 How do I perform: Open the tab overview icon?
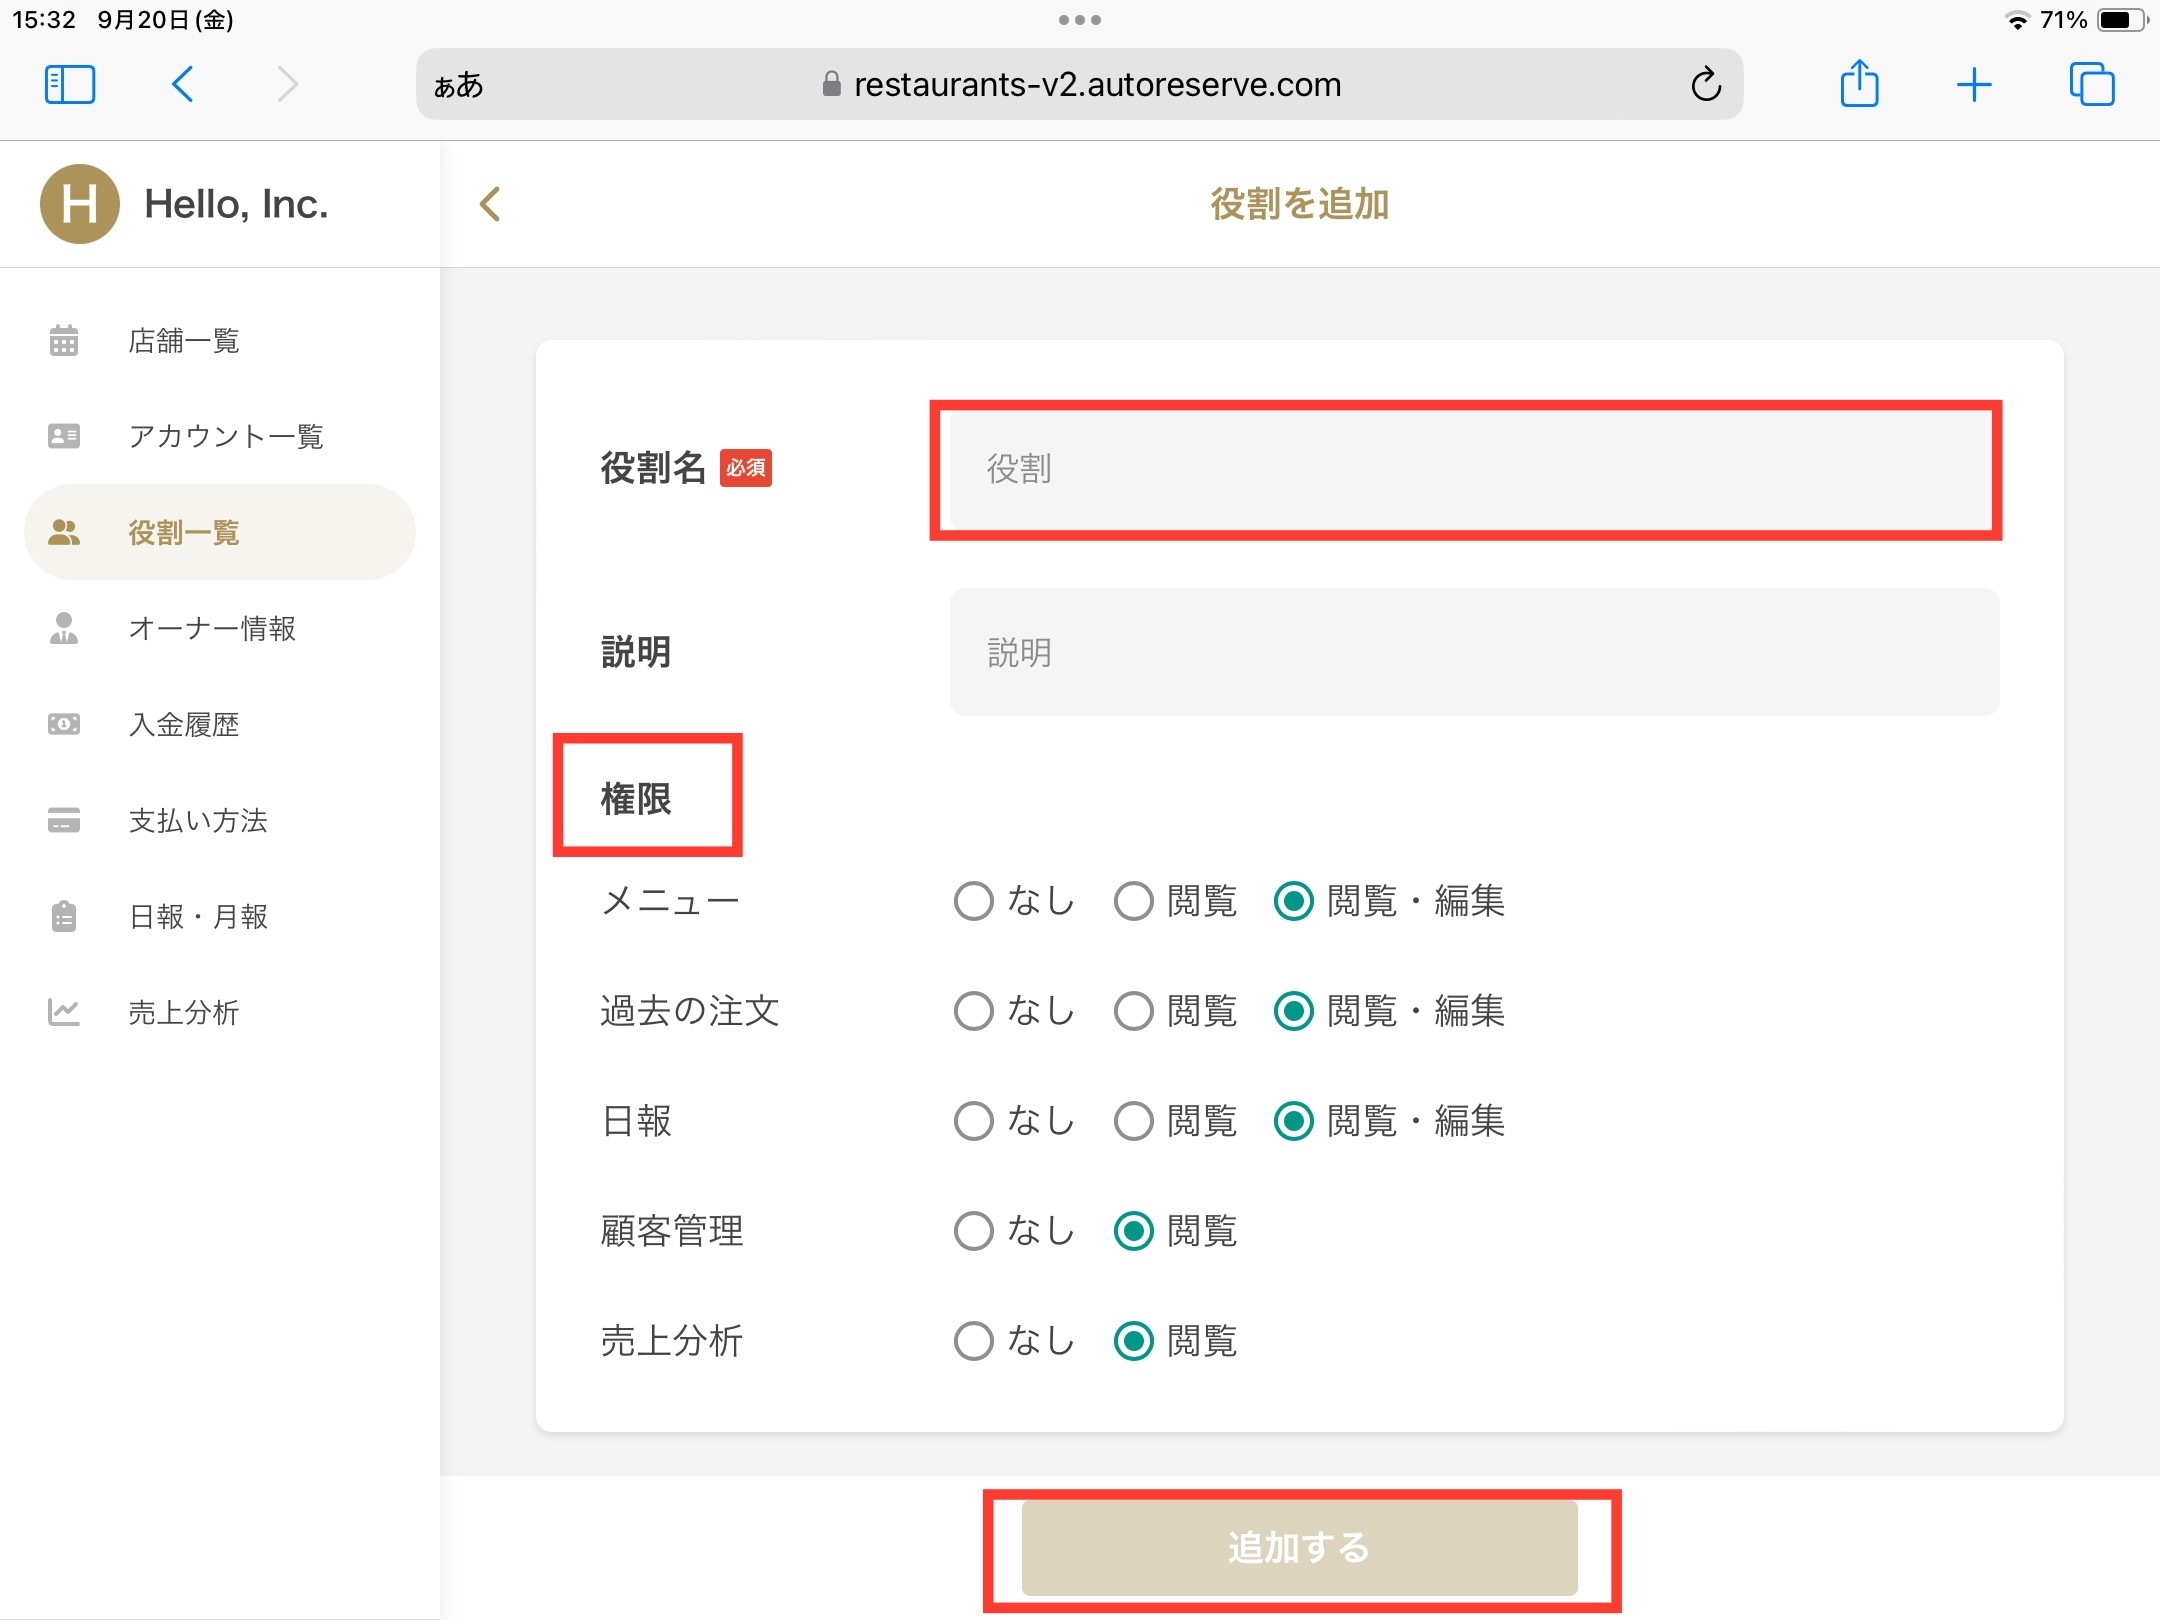pyautogui.click(x=2091, y=84)
